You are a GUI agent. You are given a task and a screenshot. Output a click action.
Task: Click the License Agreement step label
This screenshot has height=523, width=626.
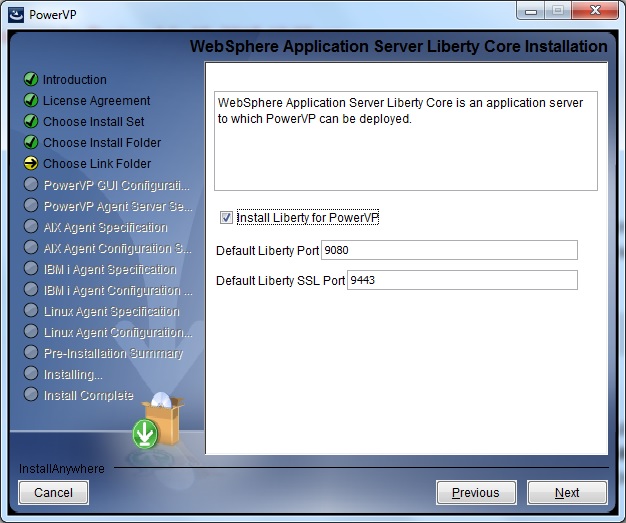click(x=97, y=100)
